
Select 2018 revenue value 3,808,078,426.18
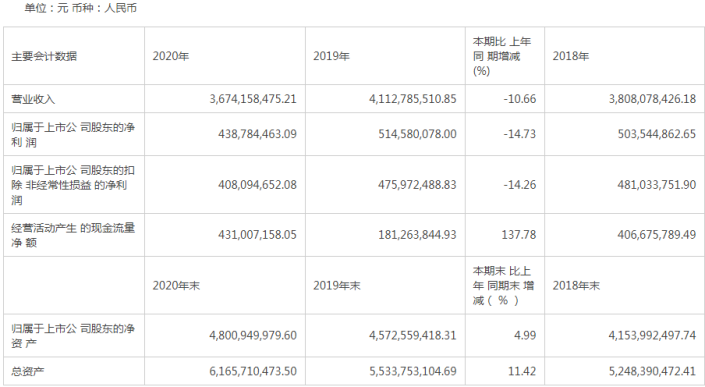click(652, 99)
